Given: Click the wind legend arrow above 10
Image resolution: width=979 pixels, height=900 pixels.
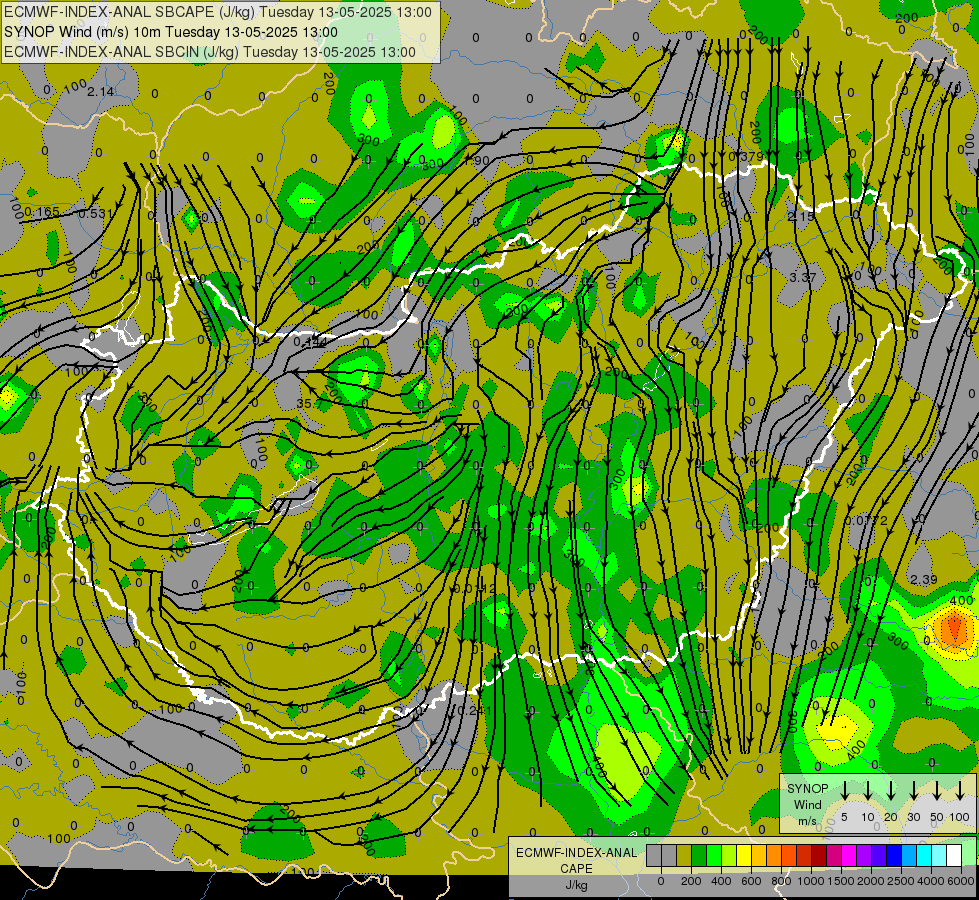Looking at the screenshot, I should 867,791.
